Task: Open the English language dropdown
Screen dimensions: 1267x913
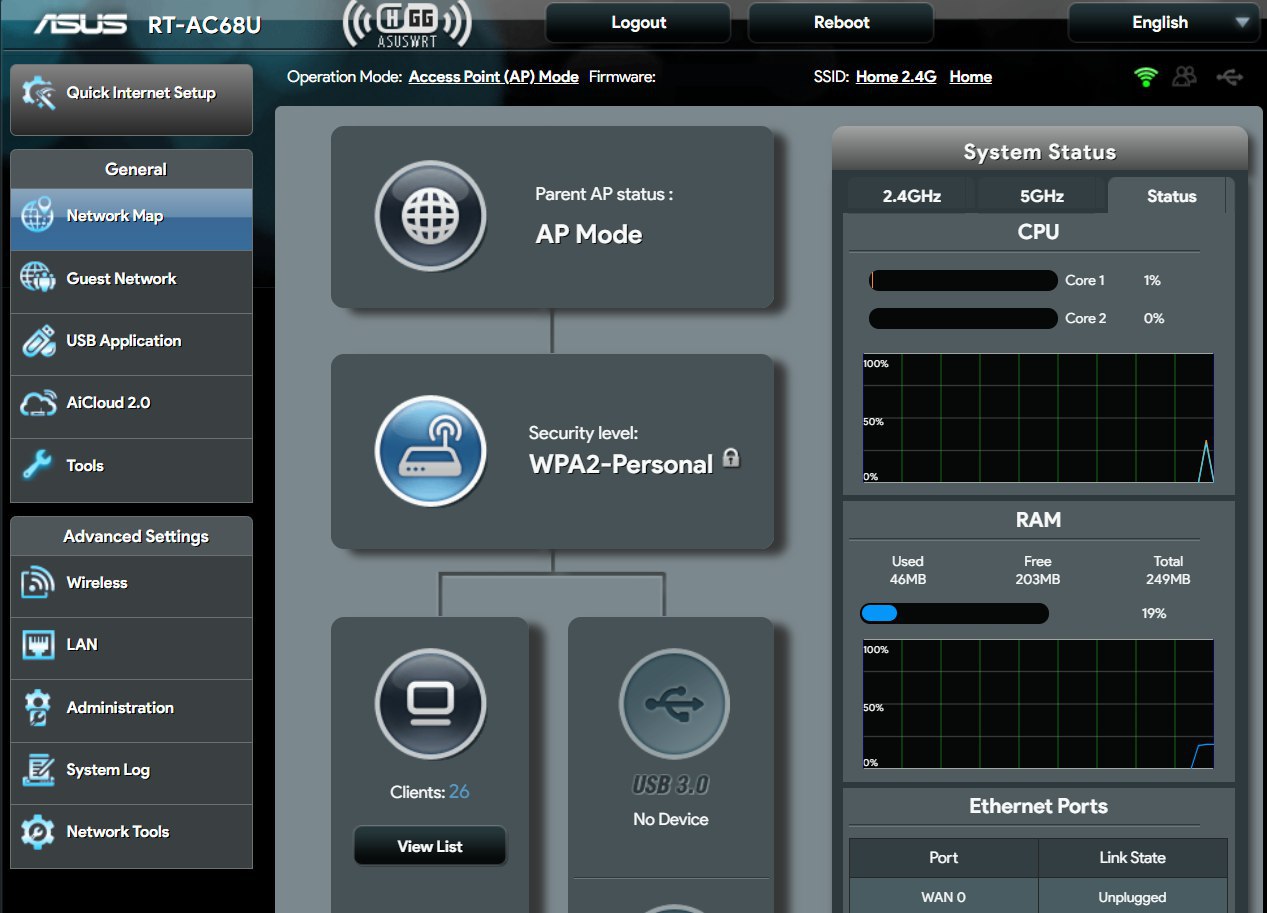Action: pyautogui.click(x=1160, y=23)
